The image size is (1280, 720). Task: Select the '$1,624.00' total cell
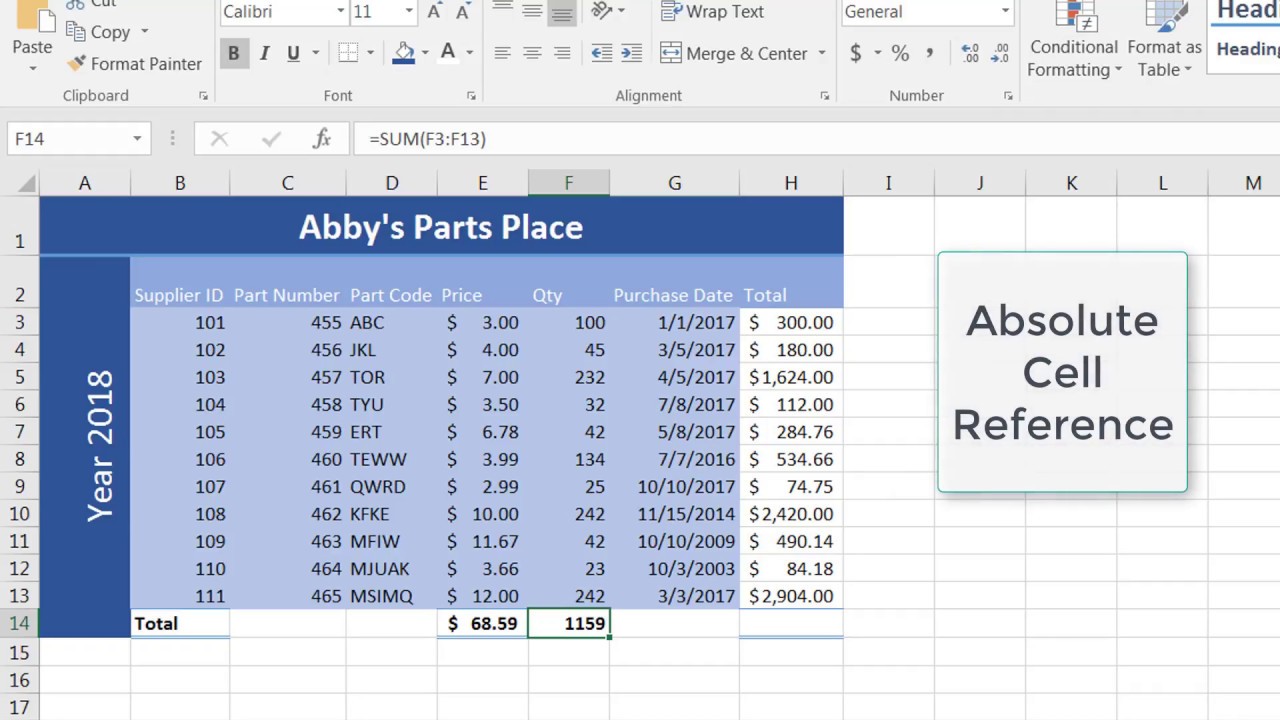[x=791, y=377]
